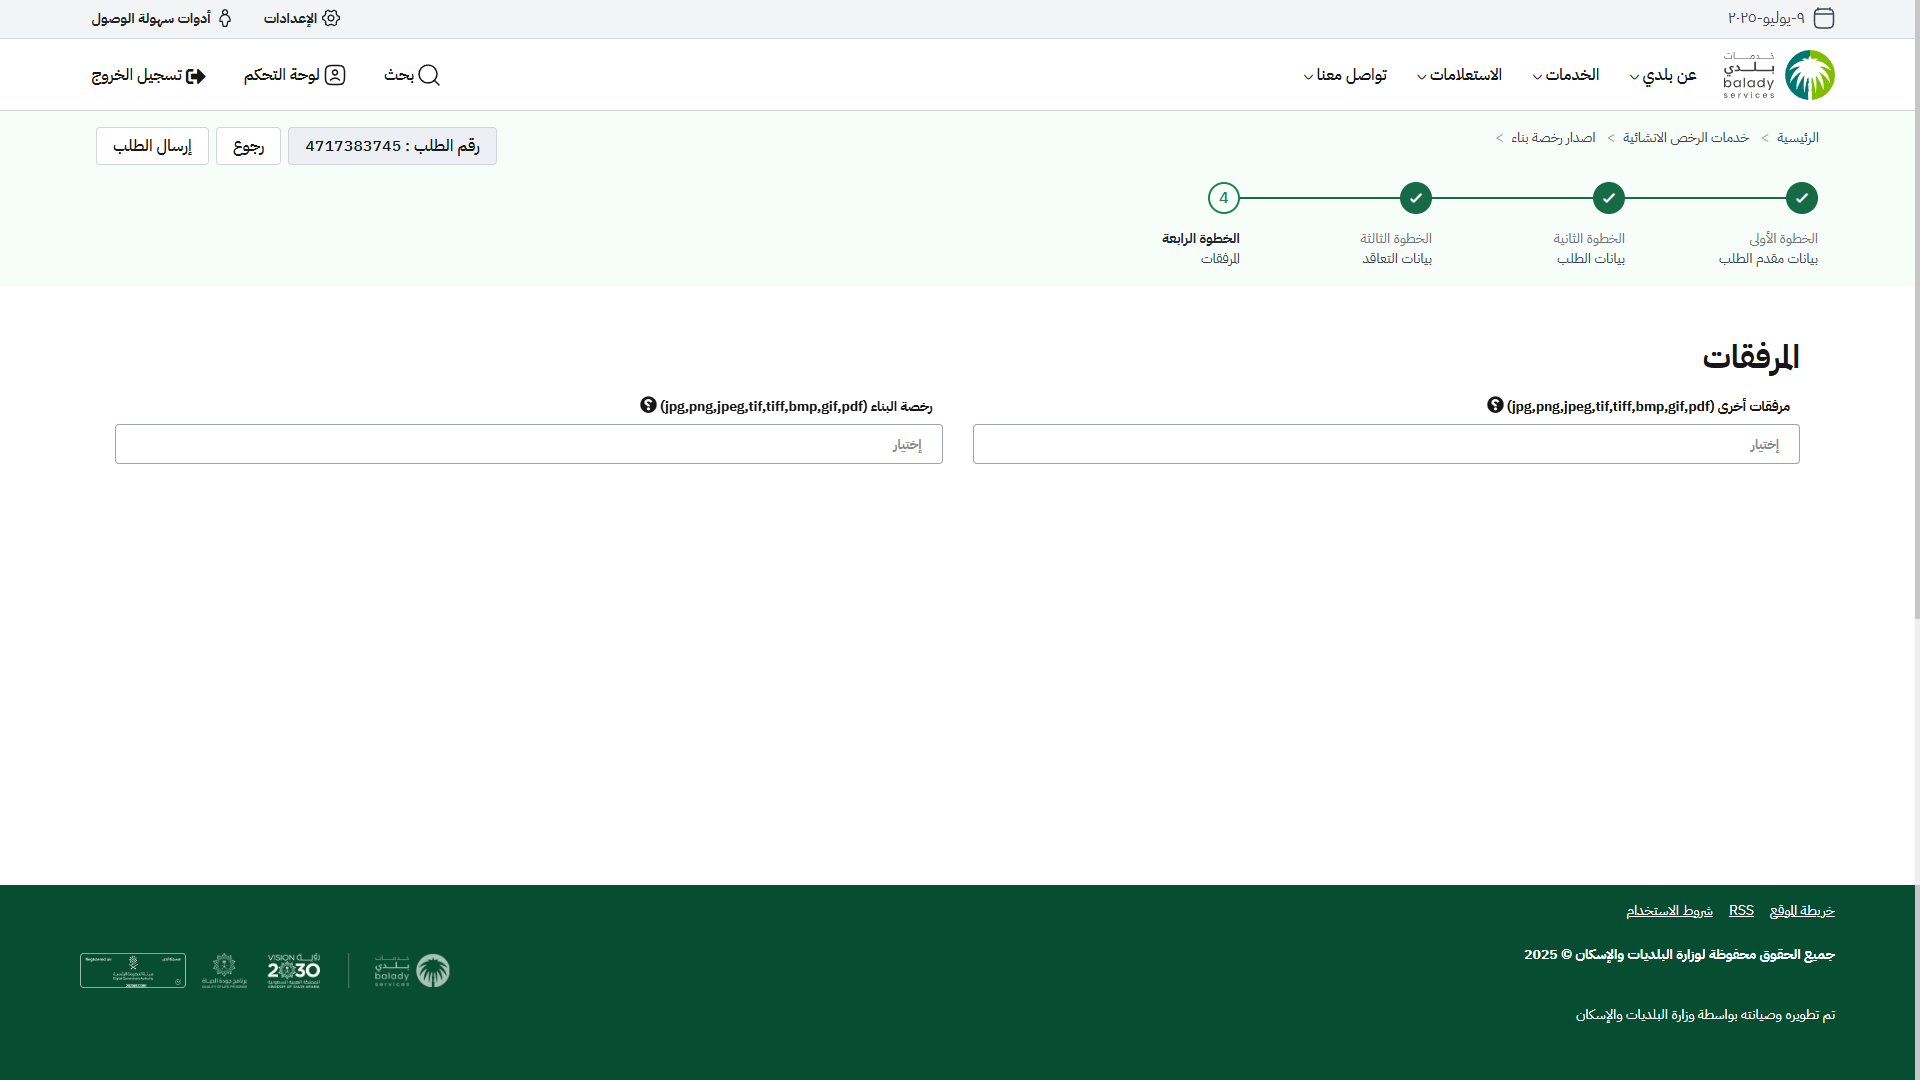Open the settings gear icon
The height and width of the screenshot is (1080, 1920).
pos(331,18)
